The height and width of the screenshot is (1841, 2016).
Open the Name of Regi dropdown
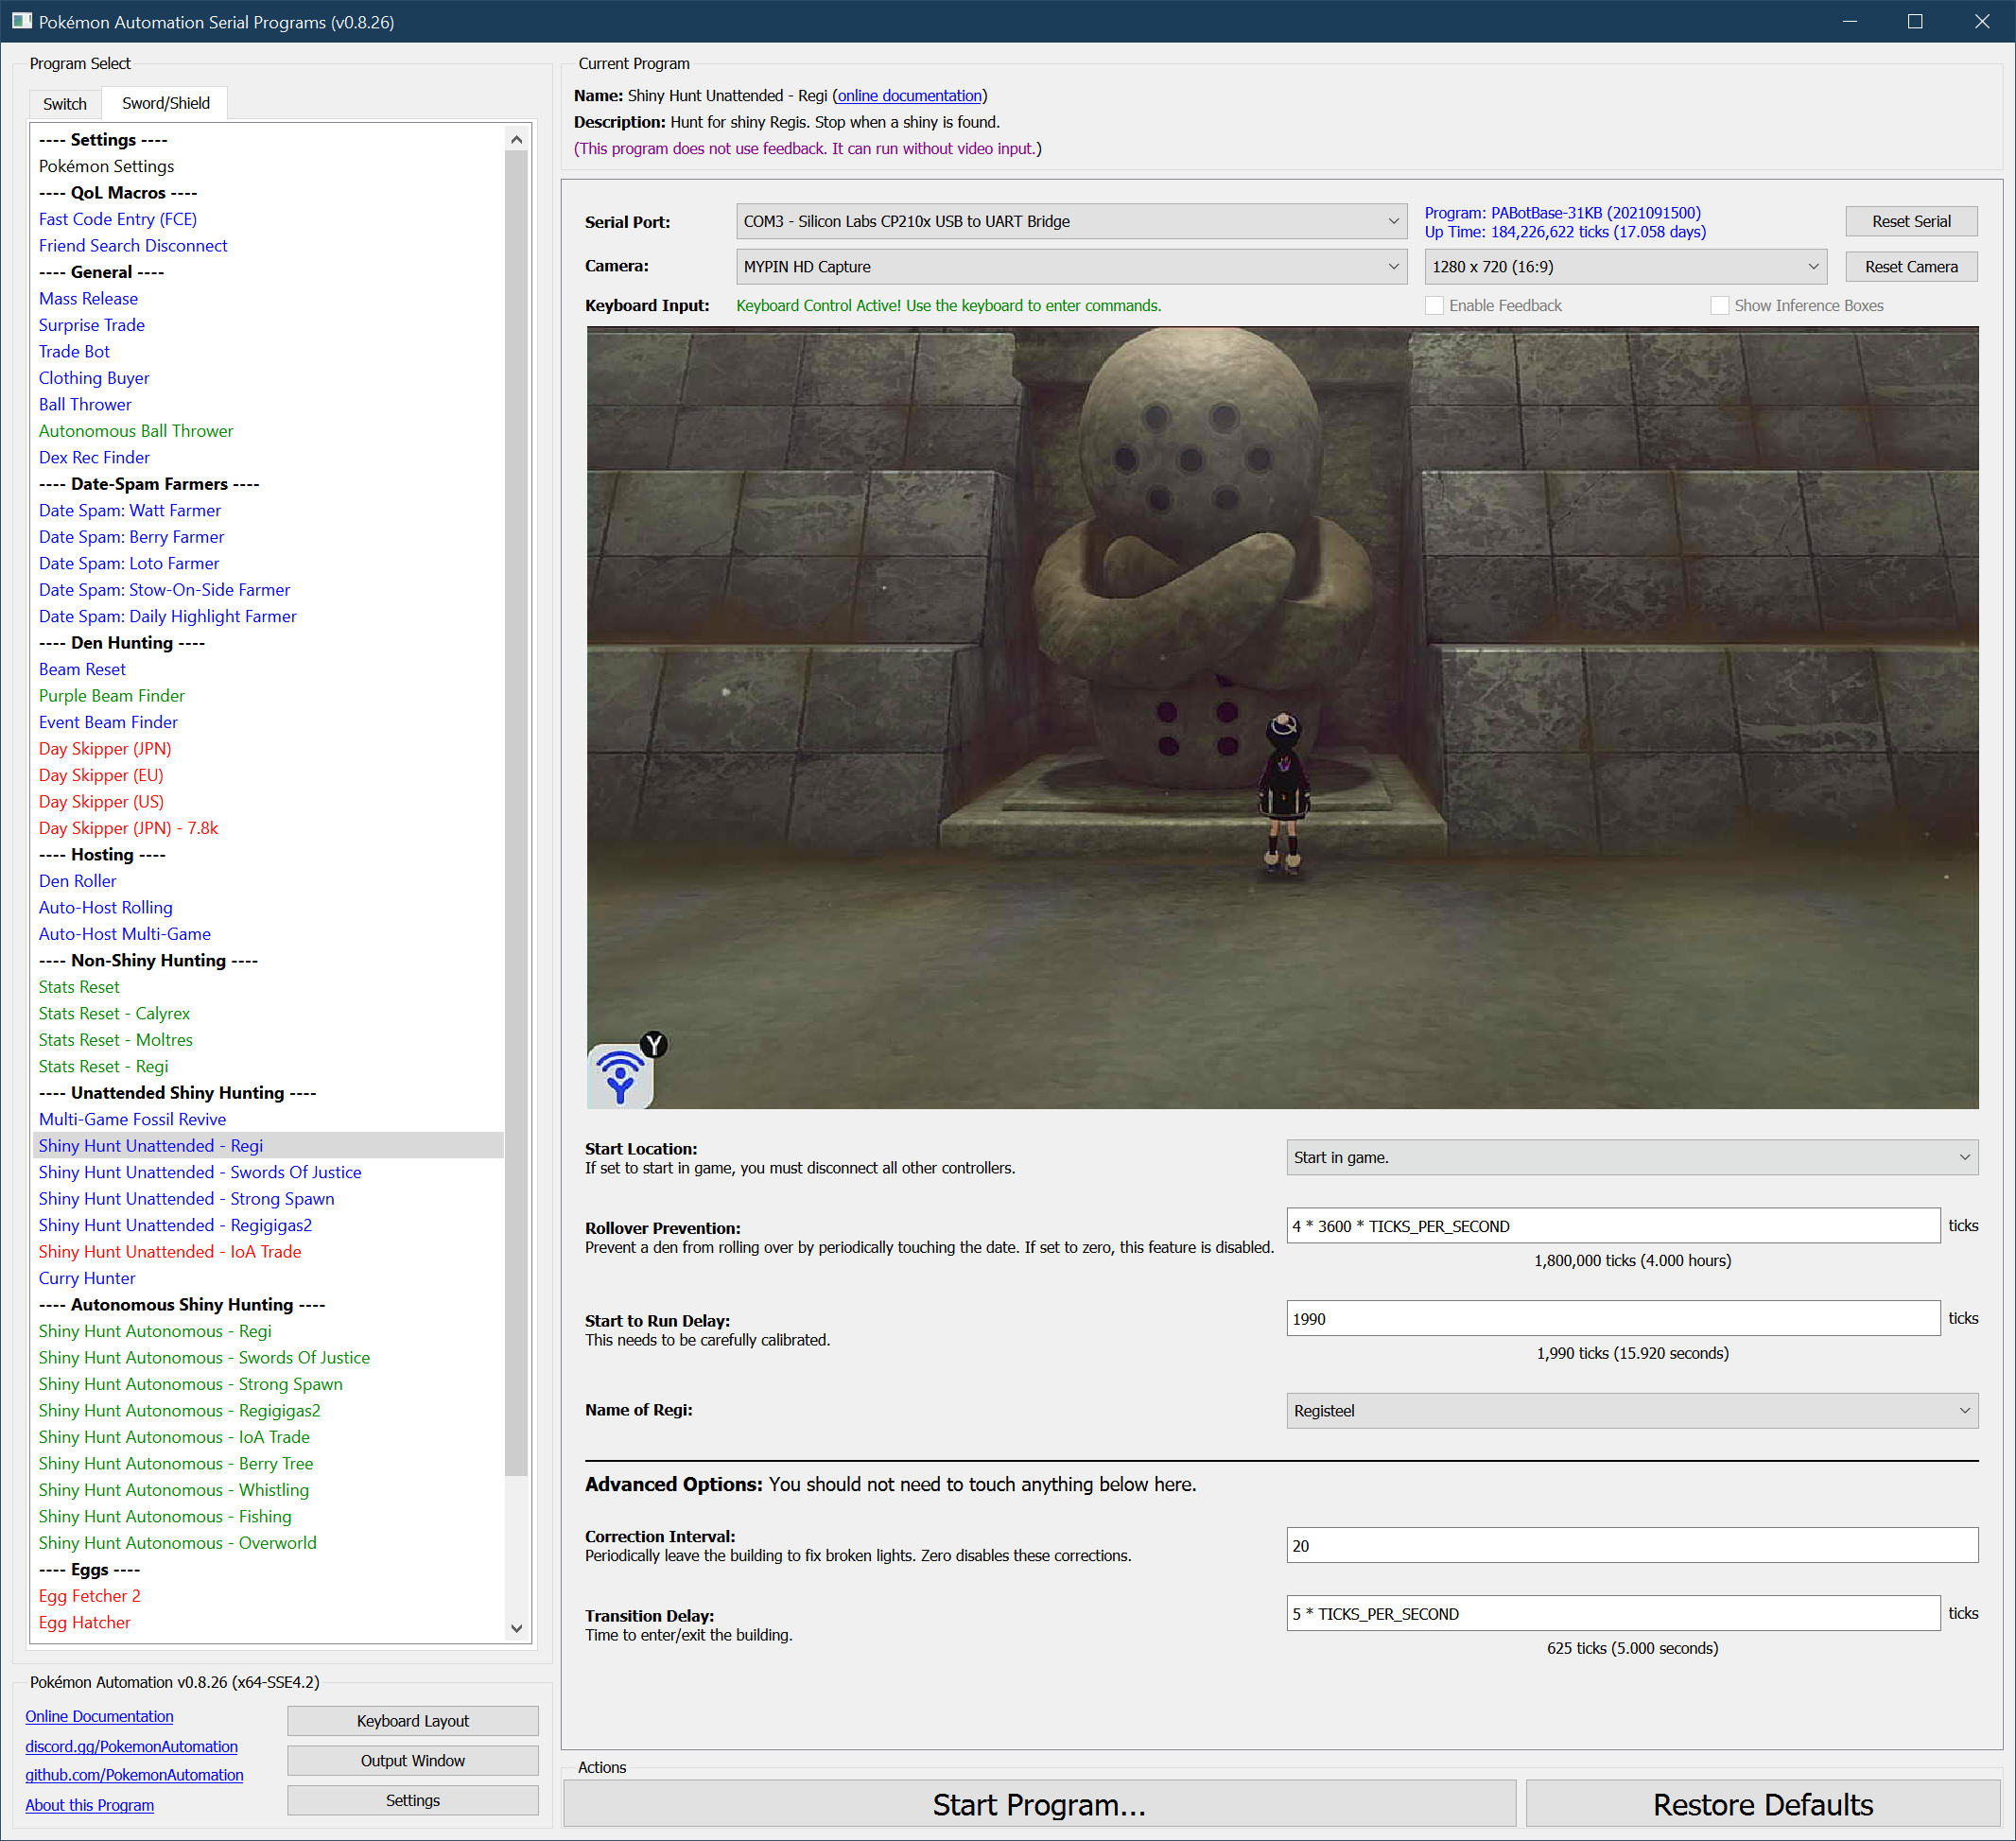1631,1411
